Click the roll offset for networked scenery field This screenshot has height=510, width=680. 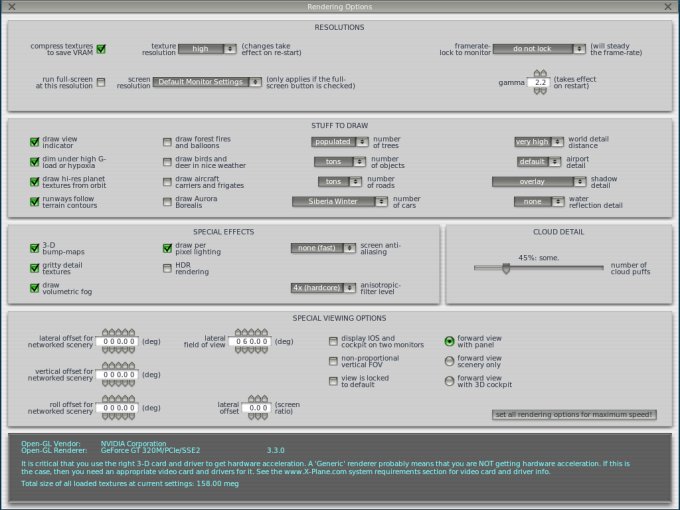pyautogui.click(x=117, y=408)
